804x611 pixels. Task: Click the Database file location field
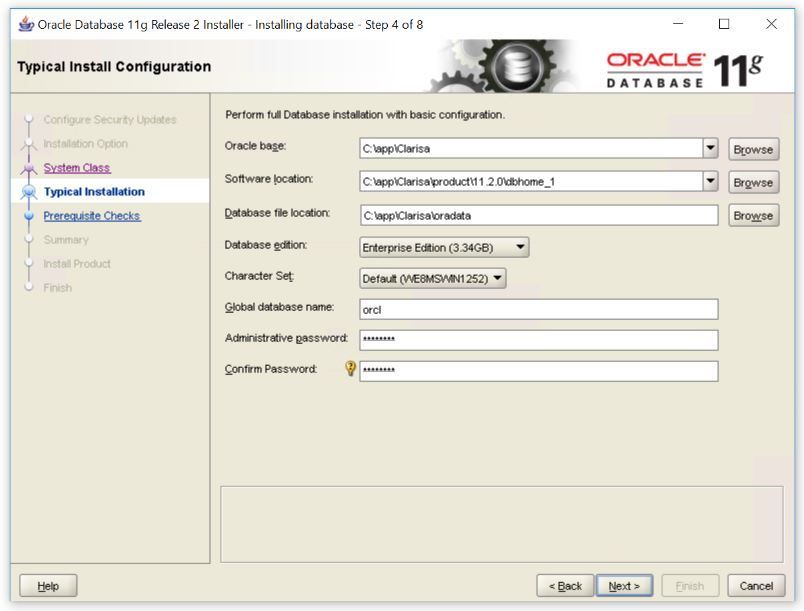(x=539, y=215)
